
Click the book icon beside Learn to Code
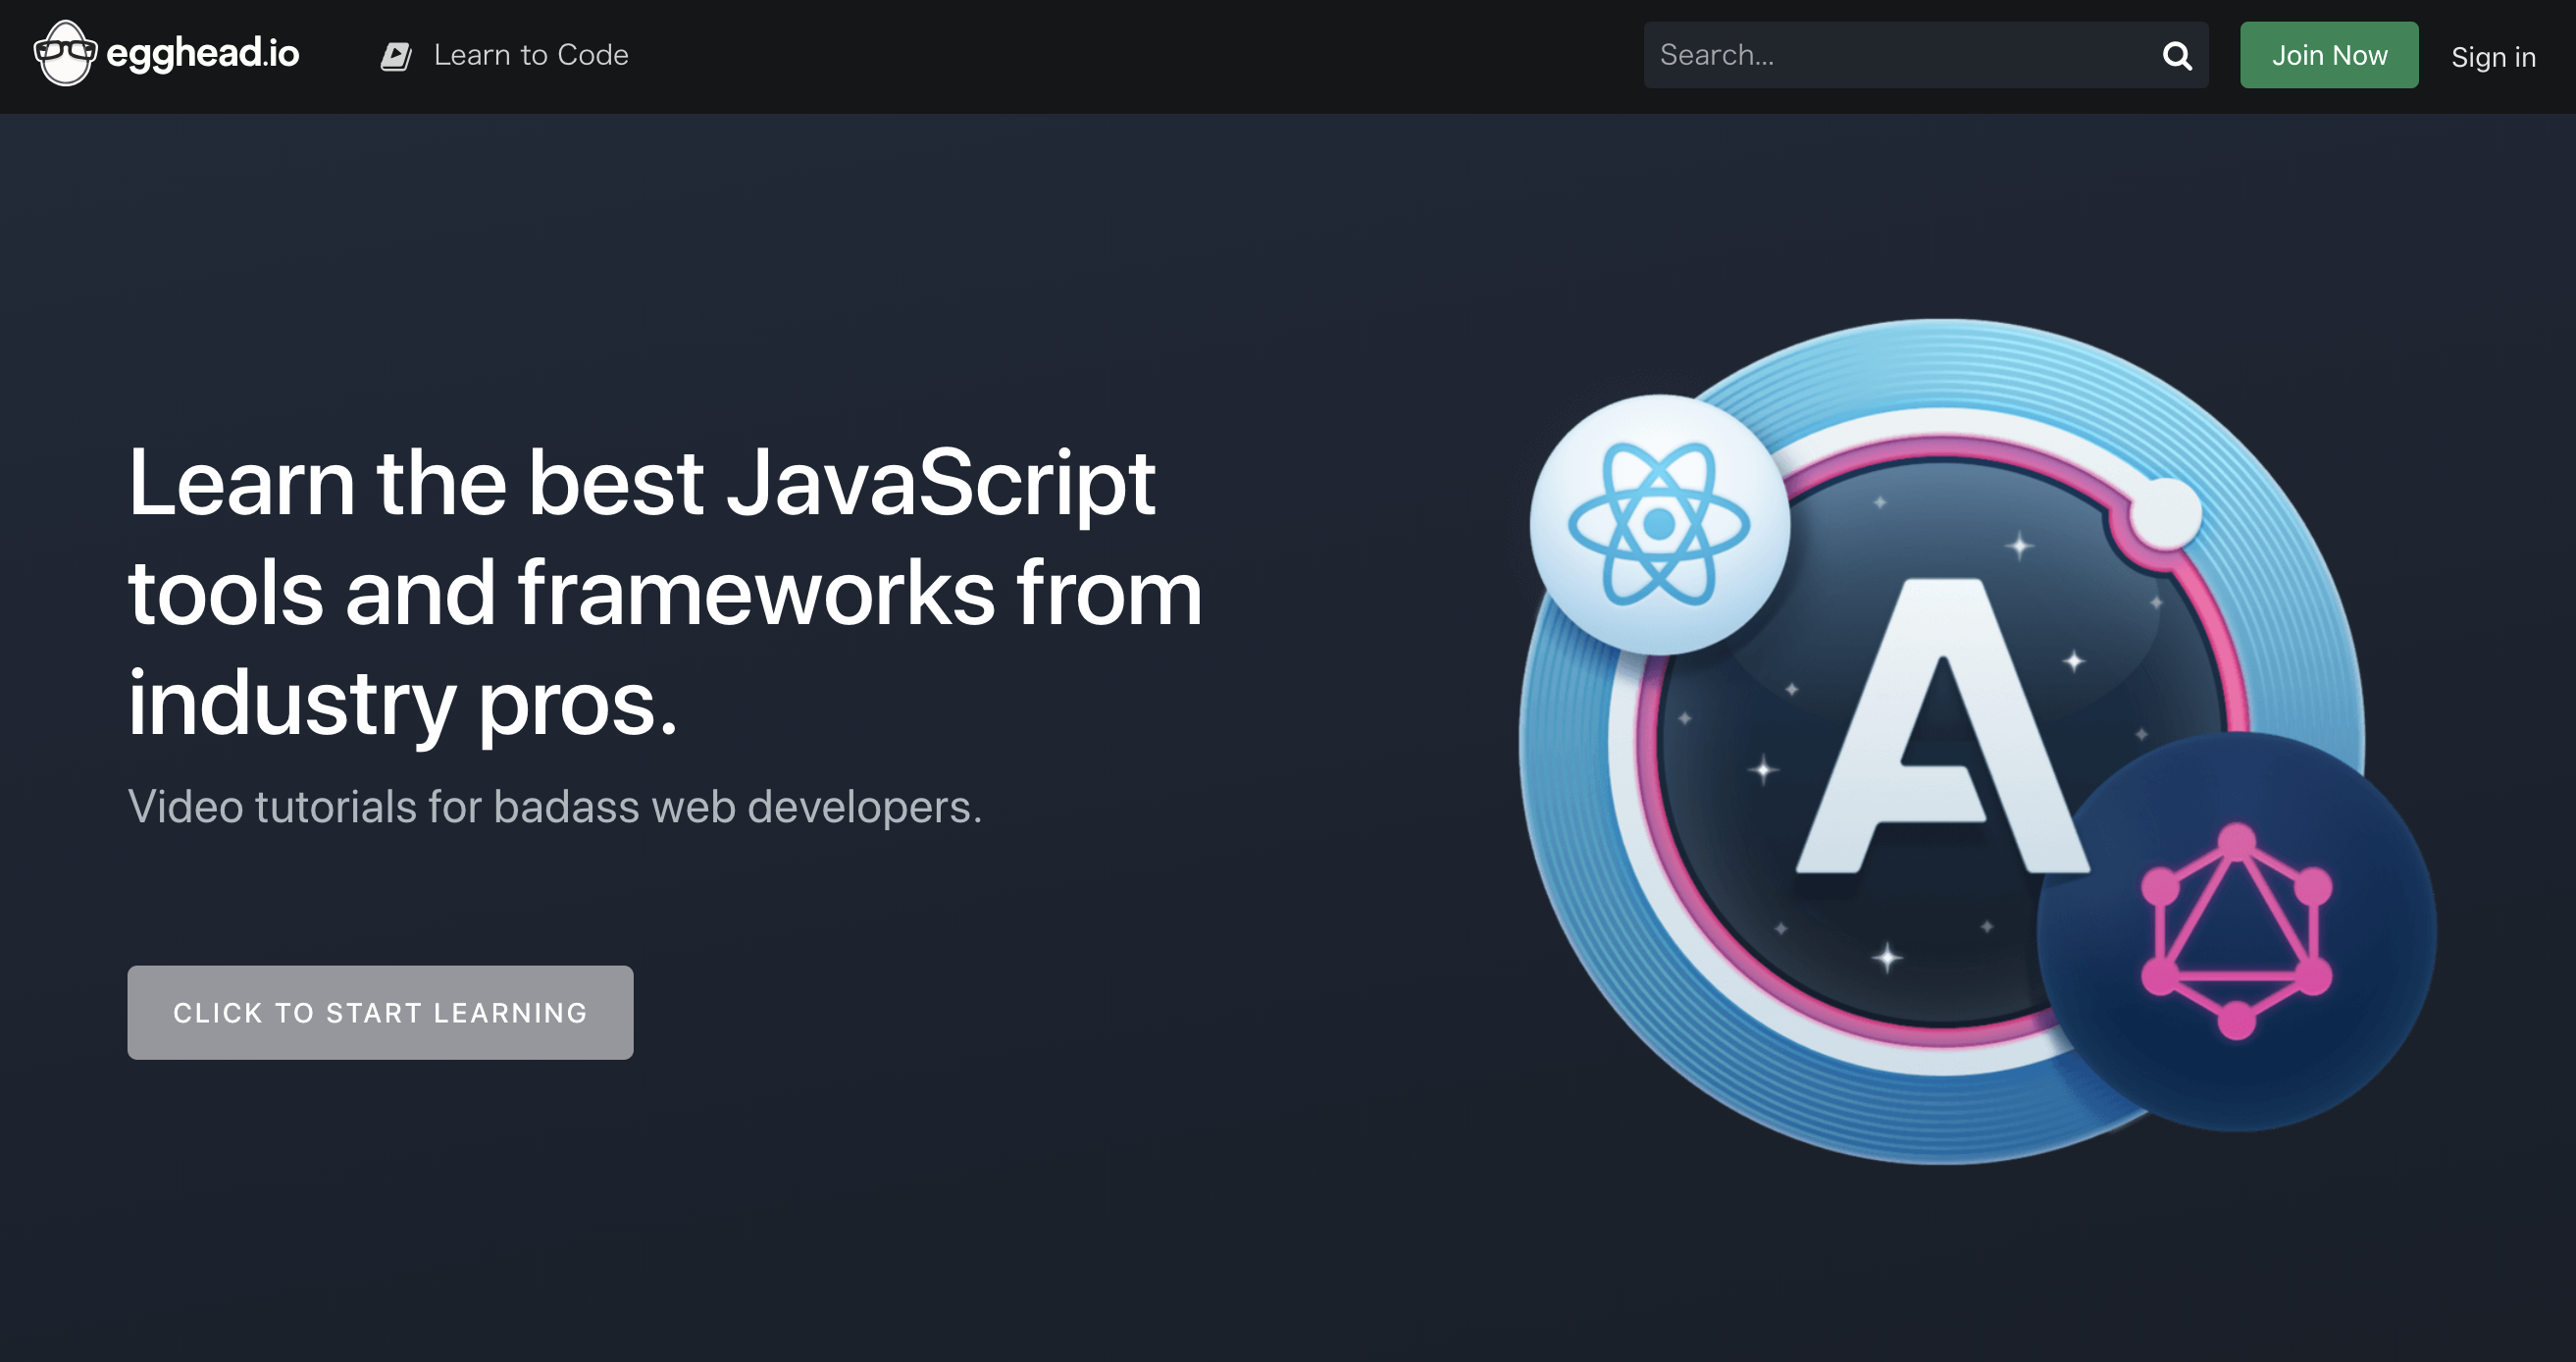(396, 56)
